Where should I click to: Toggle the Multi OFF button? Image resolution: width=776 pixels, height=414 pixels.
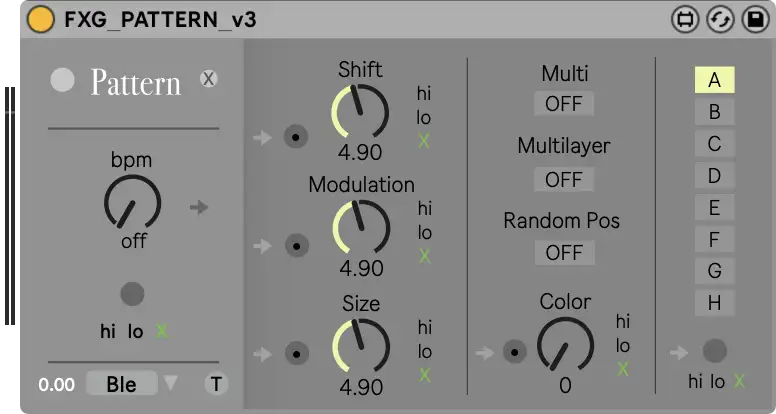(x=564, y=104)
